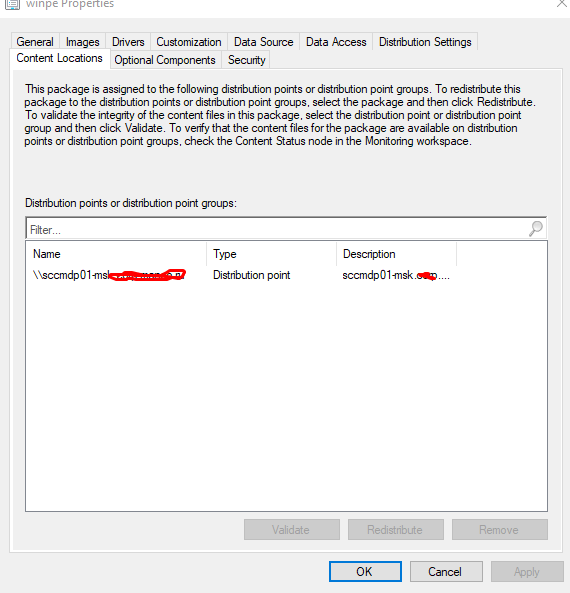The height and width of the screenshot is (593, 570).
Task: Open the Drivers tab
Action: click(x=128, y=42)
